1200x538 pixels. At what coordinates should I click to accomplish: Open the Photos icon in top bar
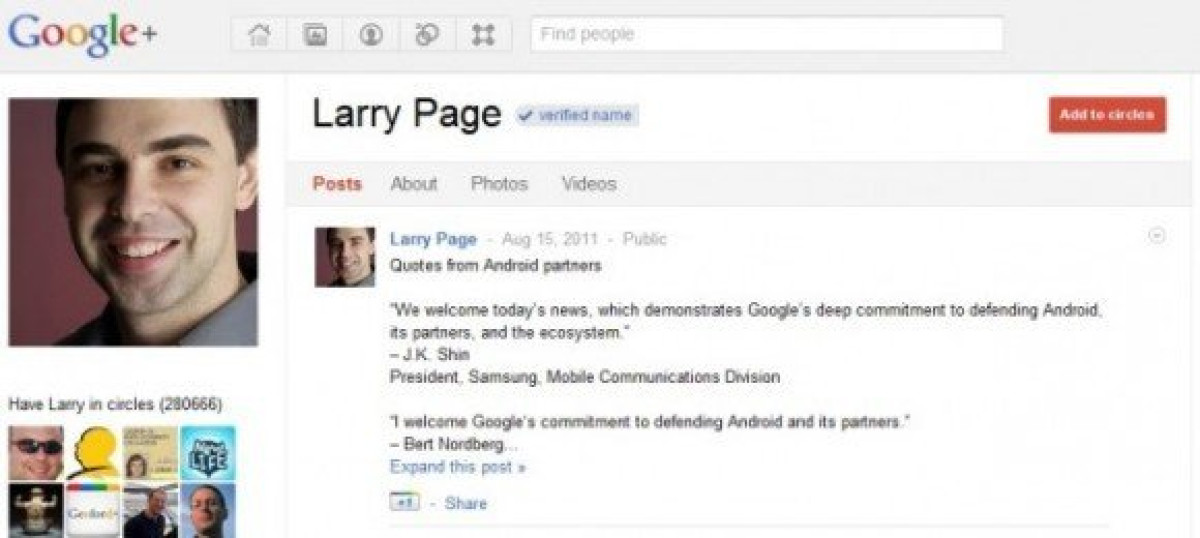pyautogui.click(x=315, y=35)
